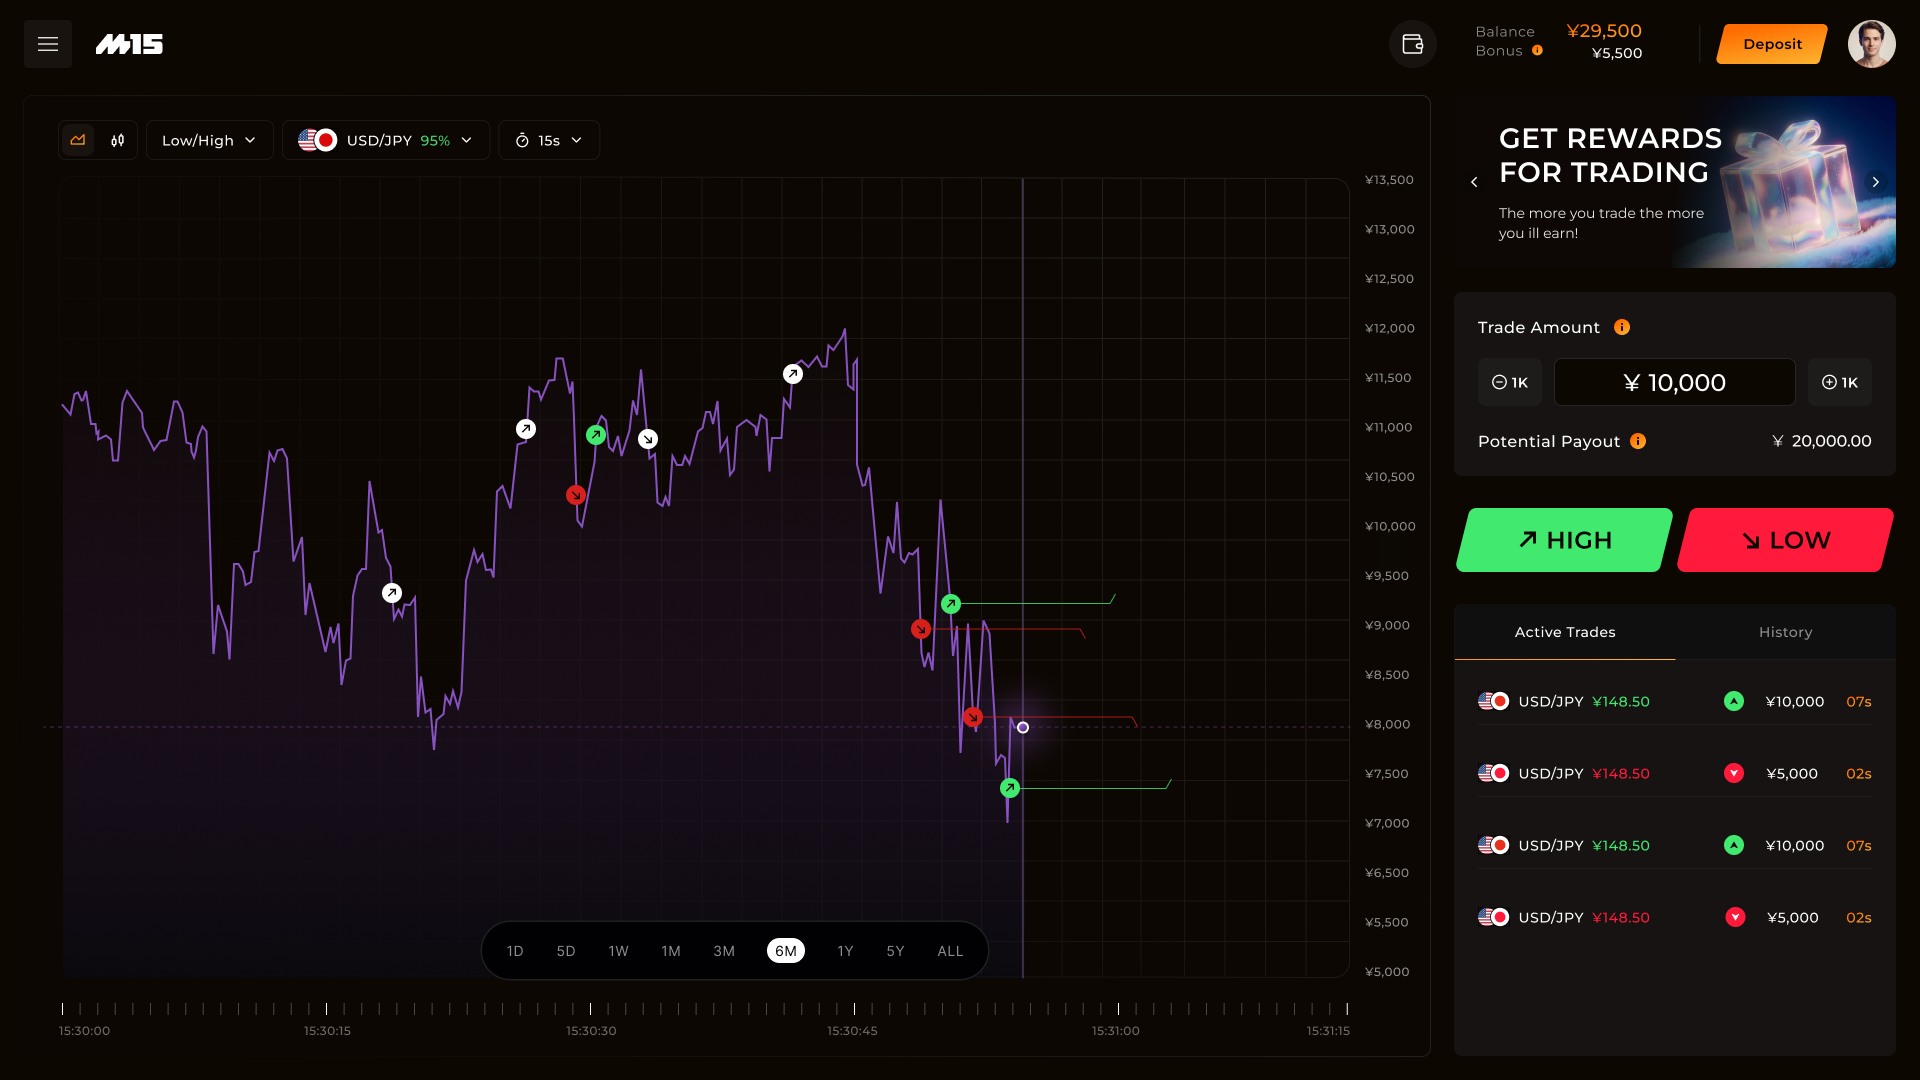Click the wallet icon in header
This screenshot has height=1080, width=1920.
(1412, 44)
